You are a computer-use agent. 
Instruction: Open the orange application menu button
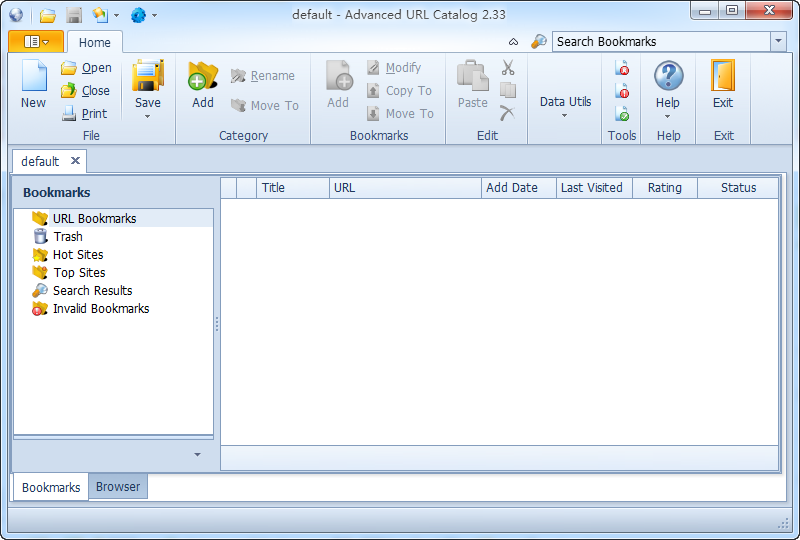click(x=36, y=41)
